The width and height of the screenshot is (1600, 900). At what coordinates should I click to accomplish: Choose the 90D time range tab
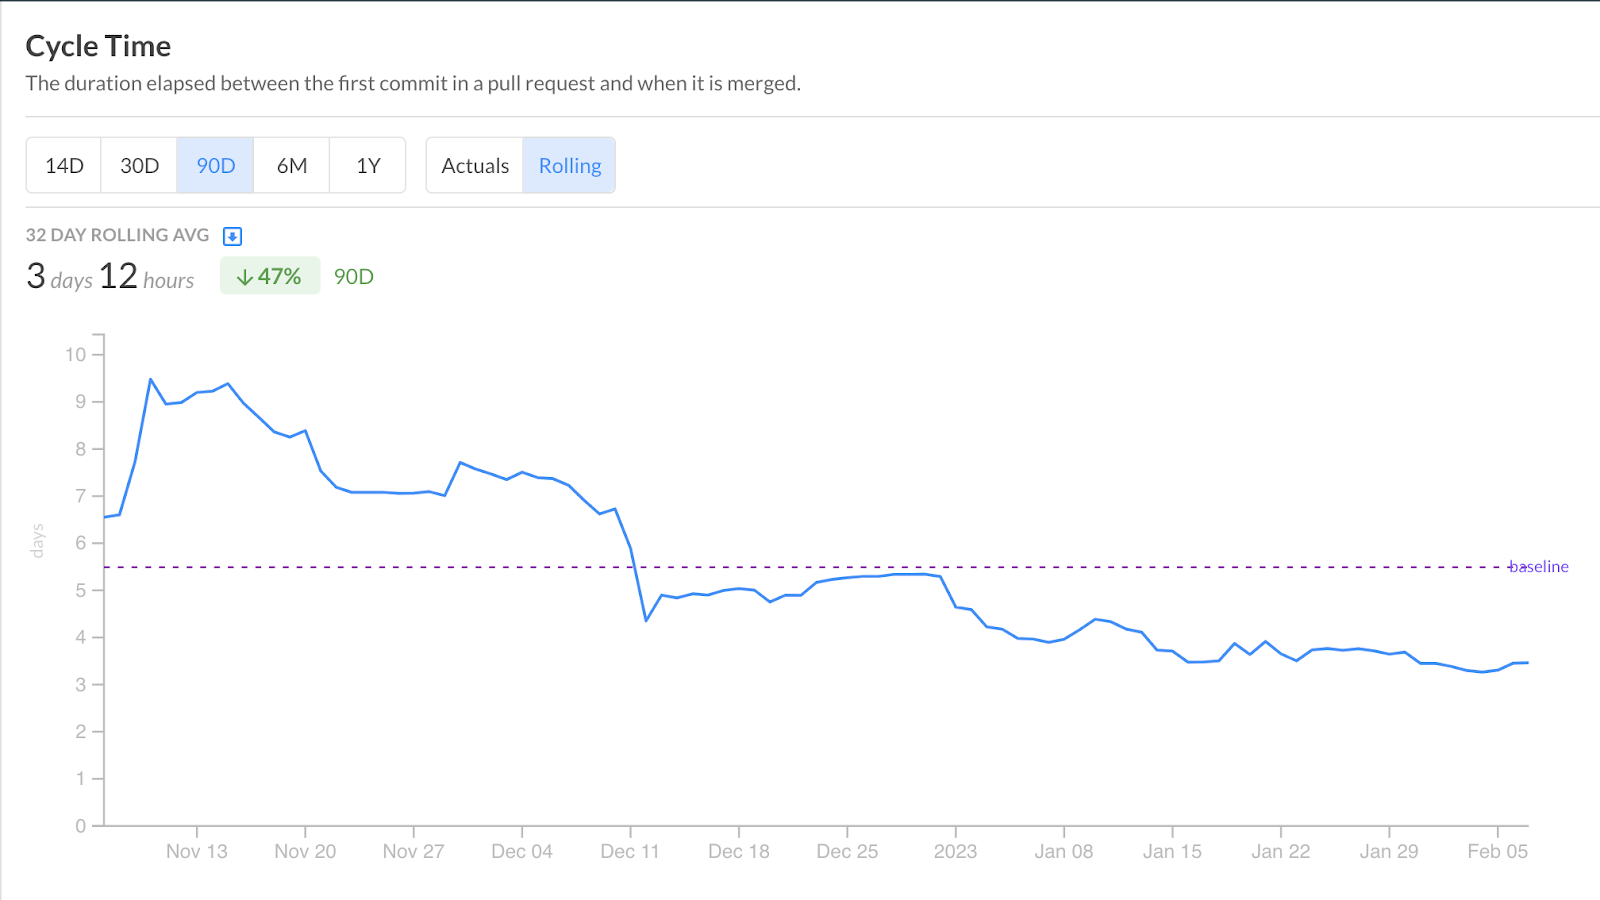click(x=215, y=166)
